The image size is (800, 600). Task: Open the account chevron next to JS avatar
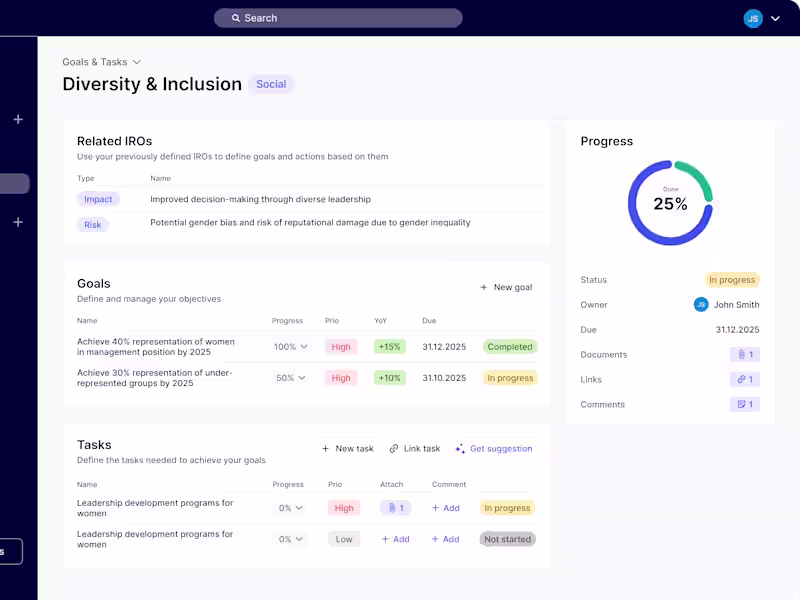pyautogui.click(x=775, y=18)
